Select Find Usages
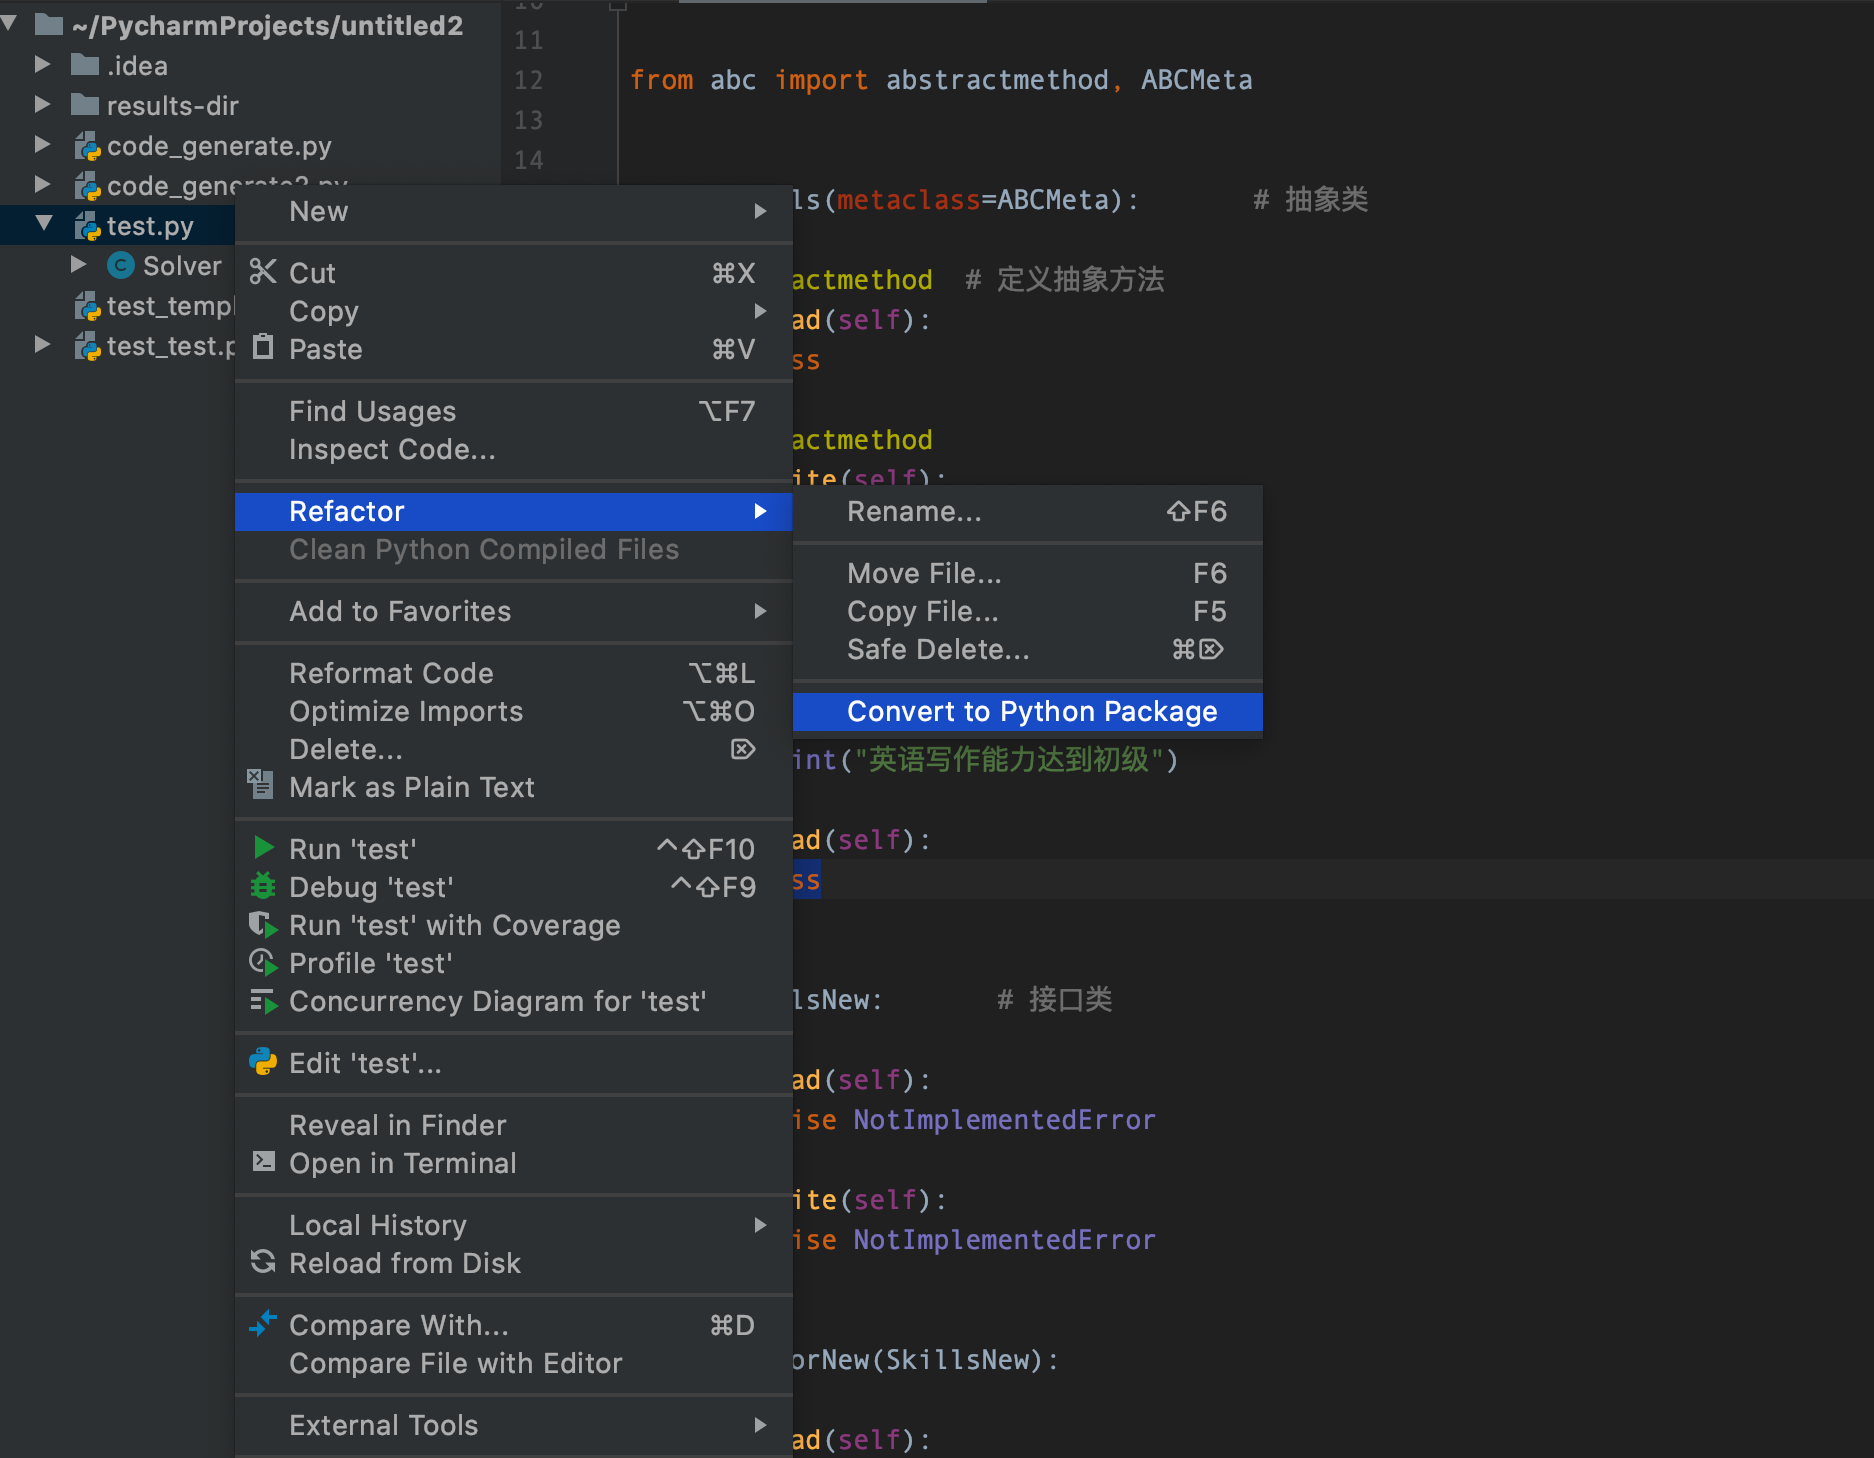 point(514,411)
